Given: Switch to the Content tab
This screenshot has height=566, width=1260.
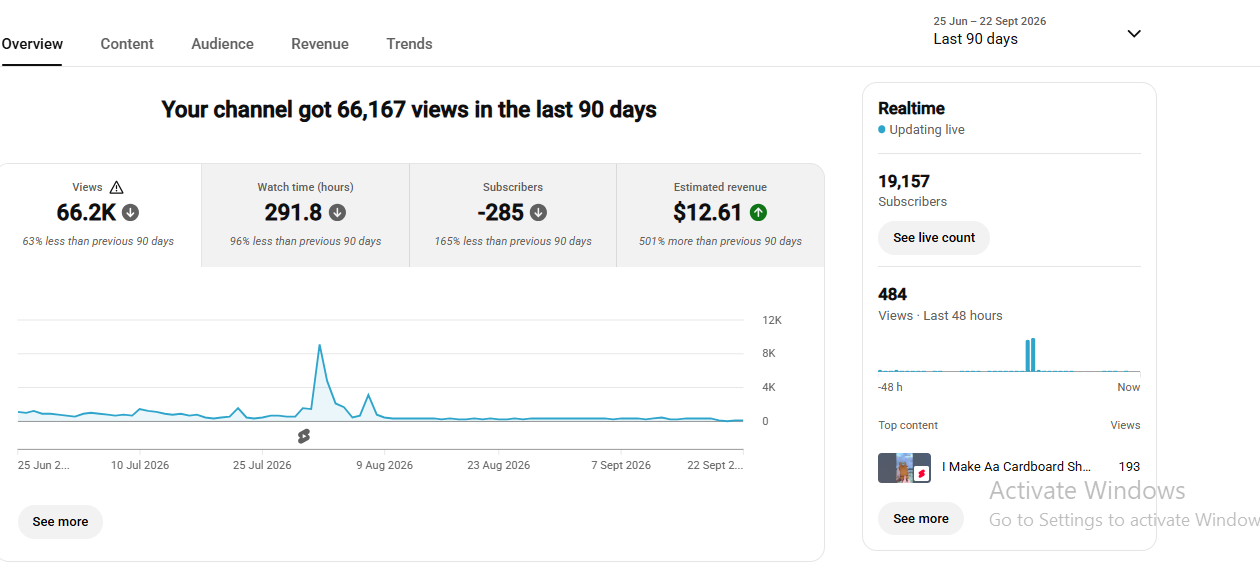Looking at the screenshot, I should (127, 44).
